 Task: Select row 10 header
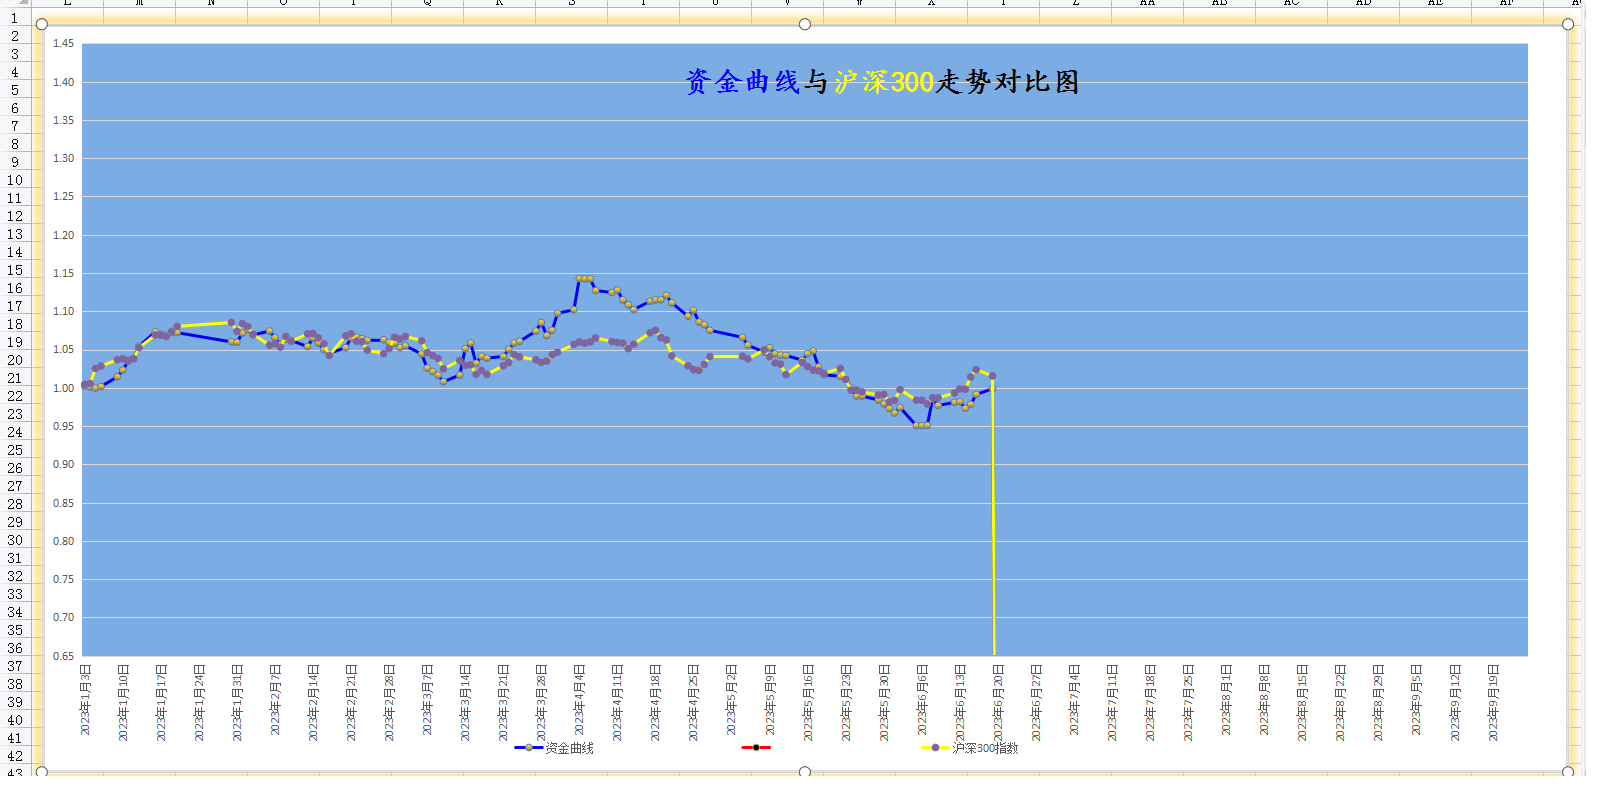(x=15, y=180)
